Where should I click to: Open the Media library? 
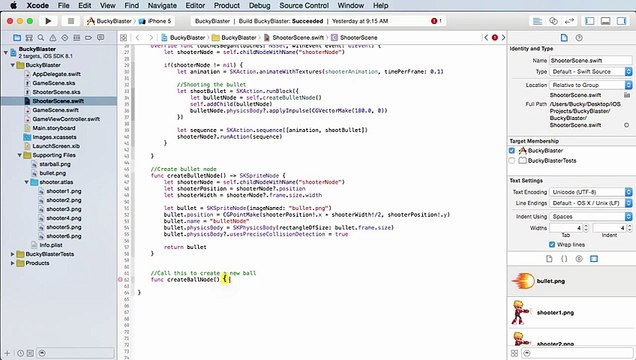[x=594, y=259]
